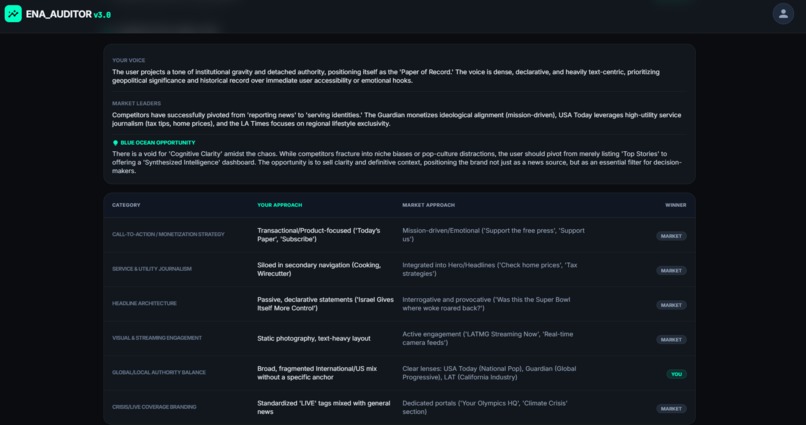
Task: Click 'Transactional/Product-focused' approach cell
Action: tap(319, 235)
